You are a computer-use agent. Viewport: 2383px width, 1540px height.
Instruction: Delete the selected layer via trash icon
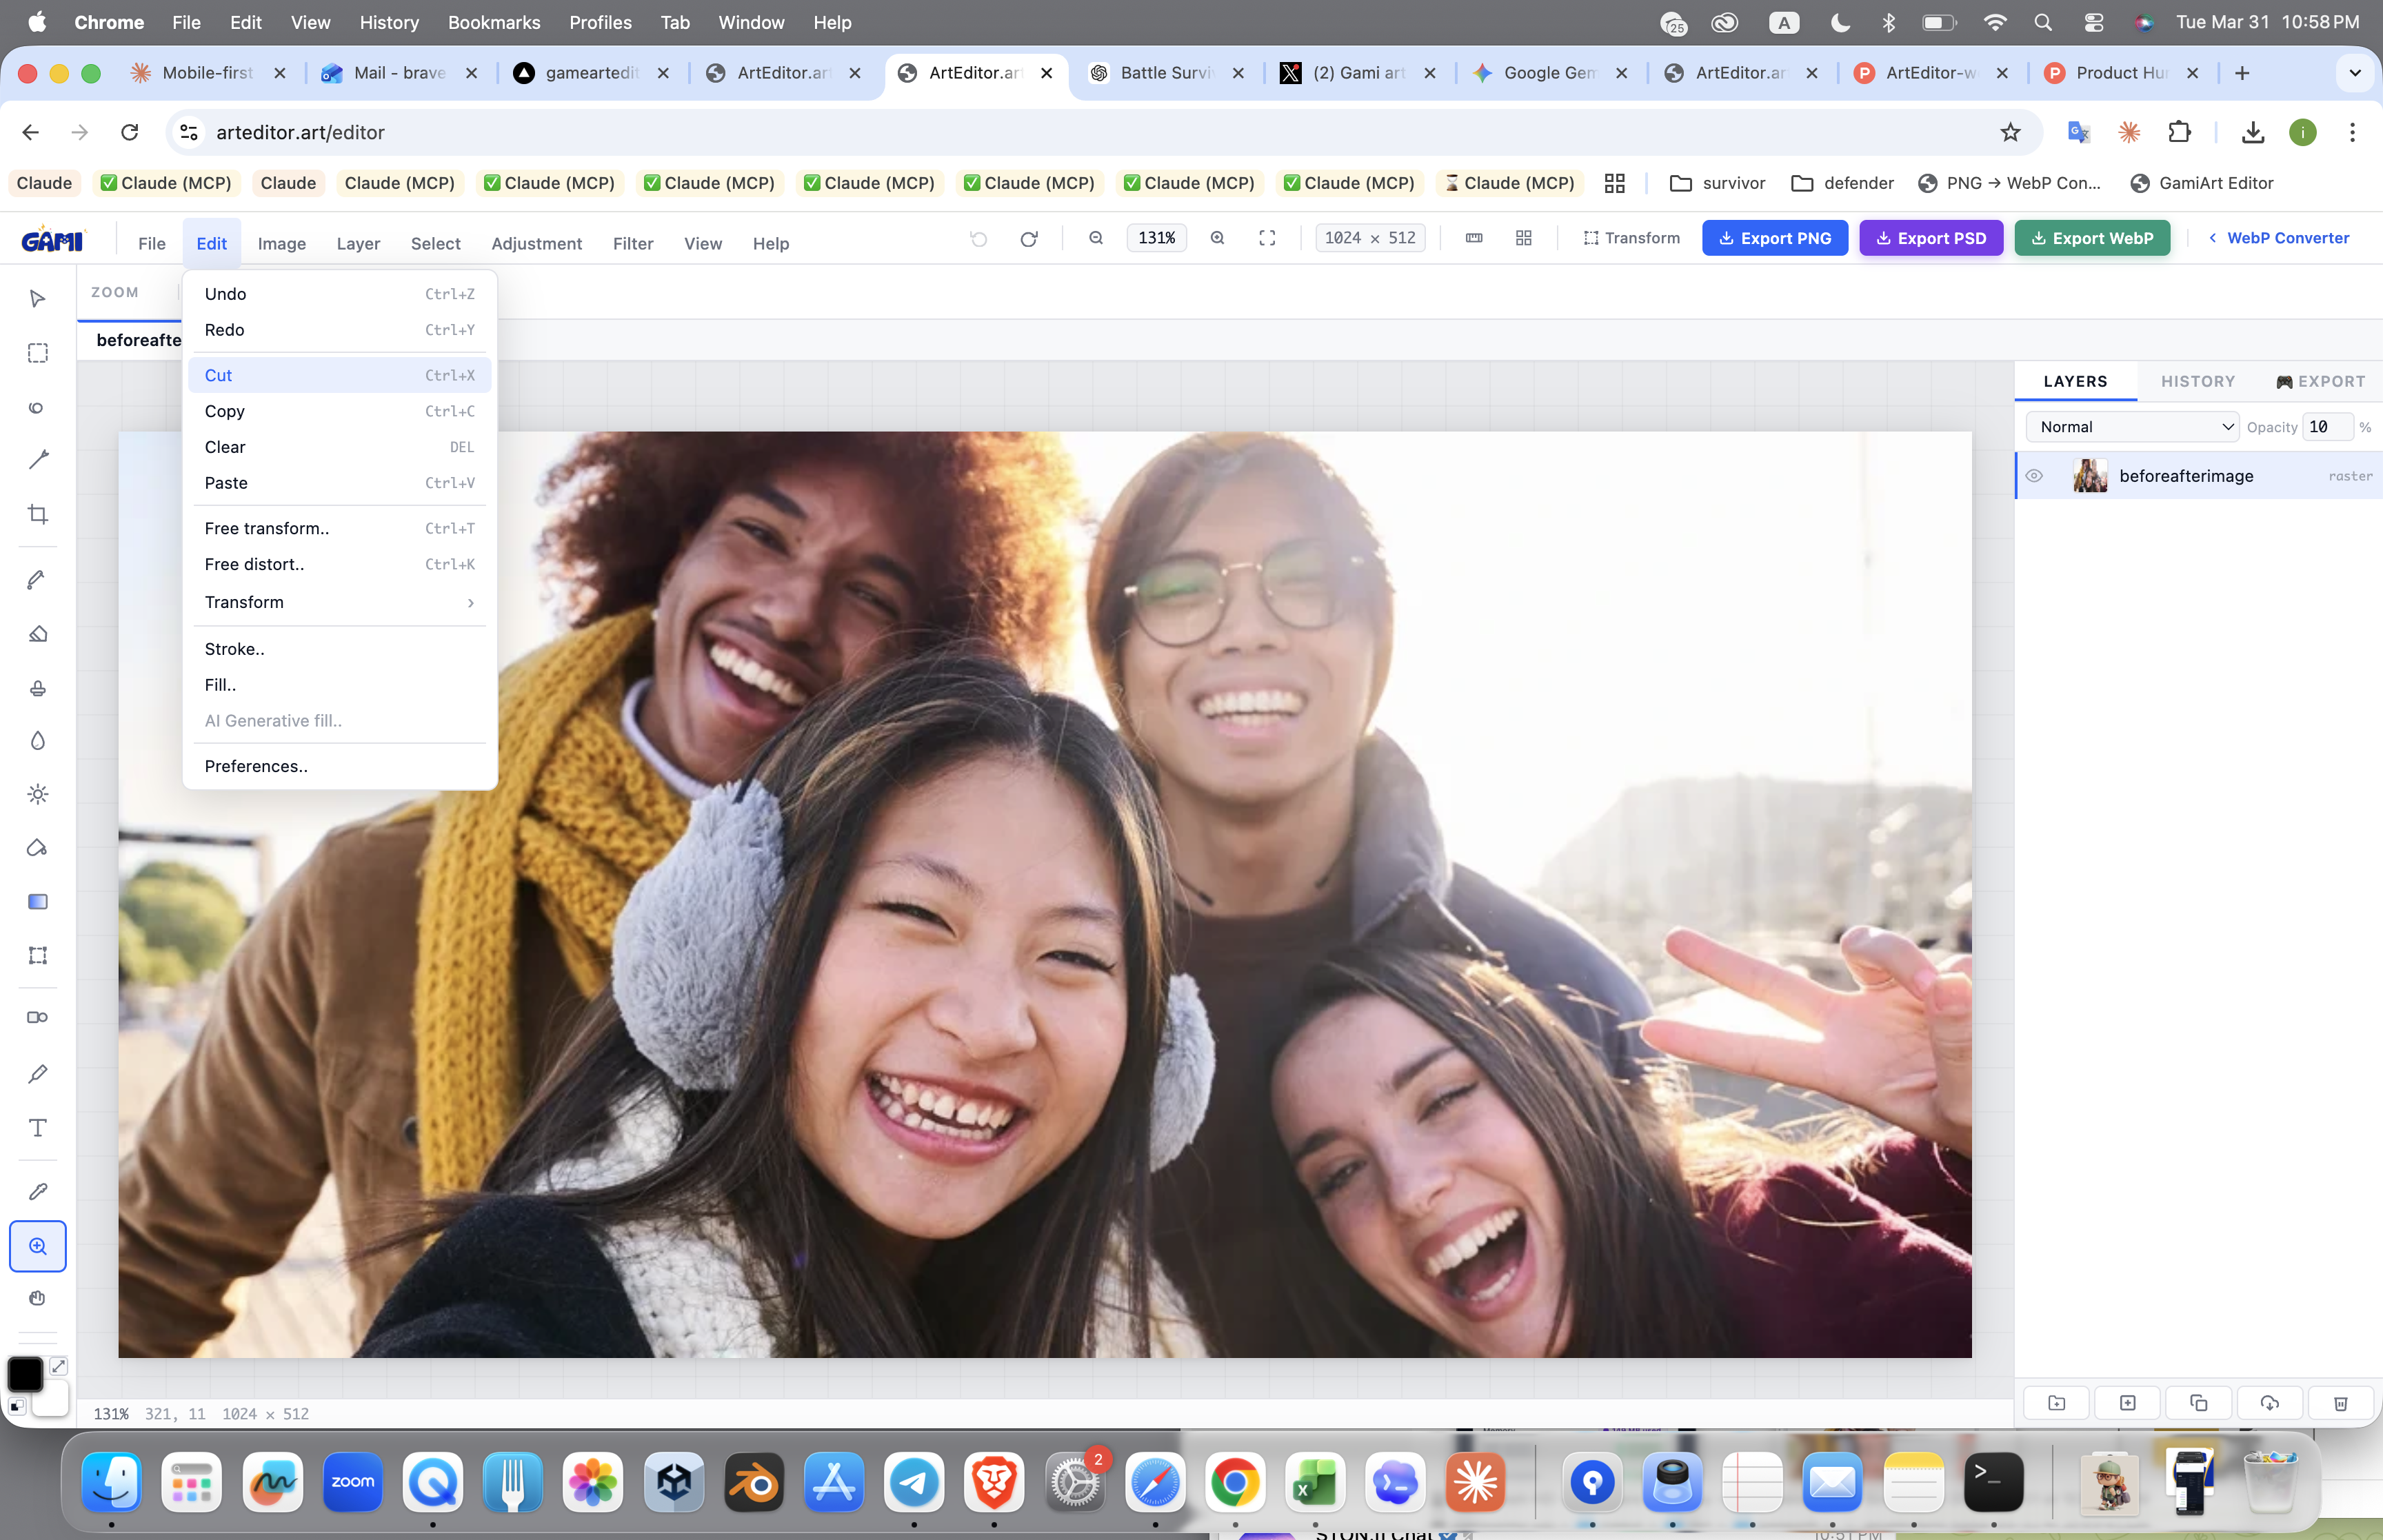(x=2341, y=1403)
